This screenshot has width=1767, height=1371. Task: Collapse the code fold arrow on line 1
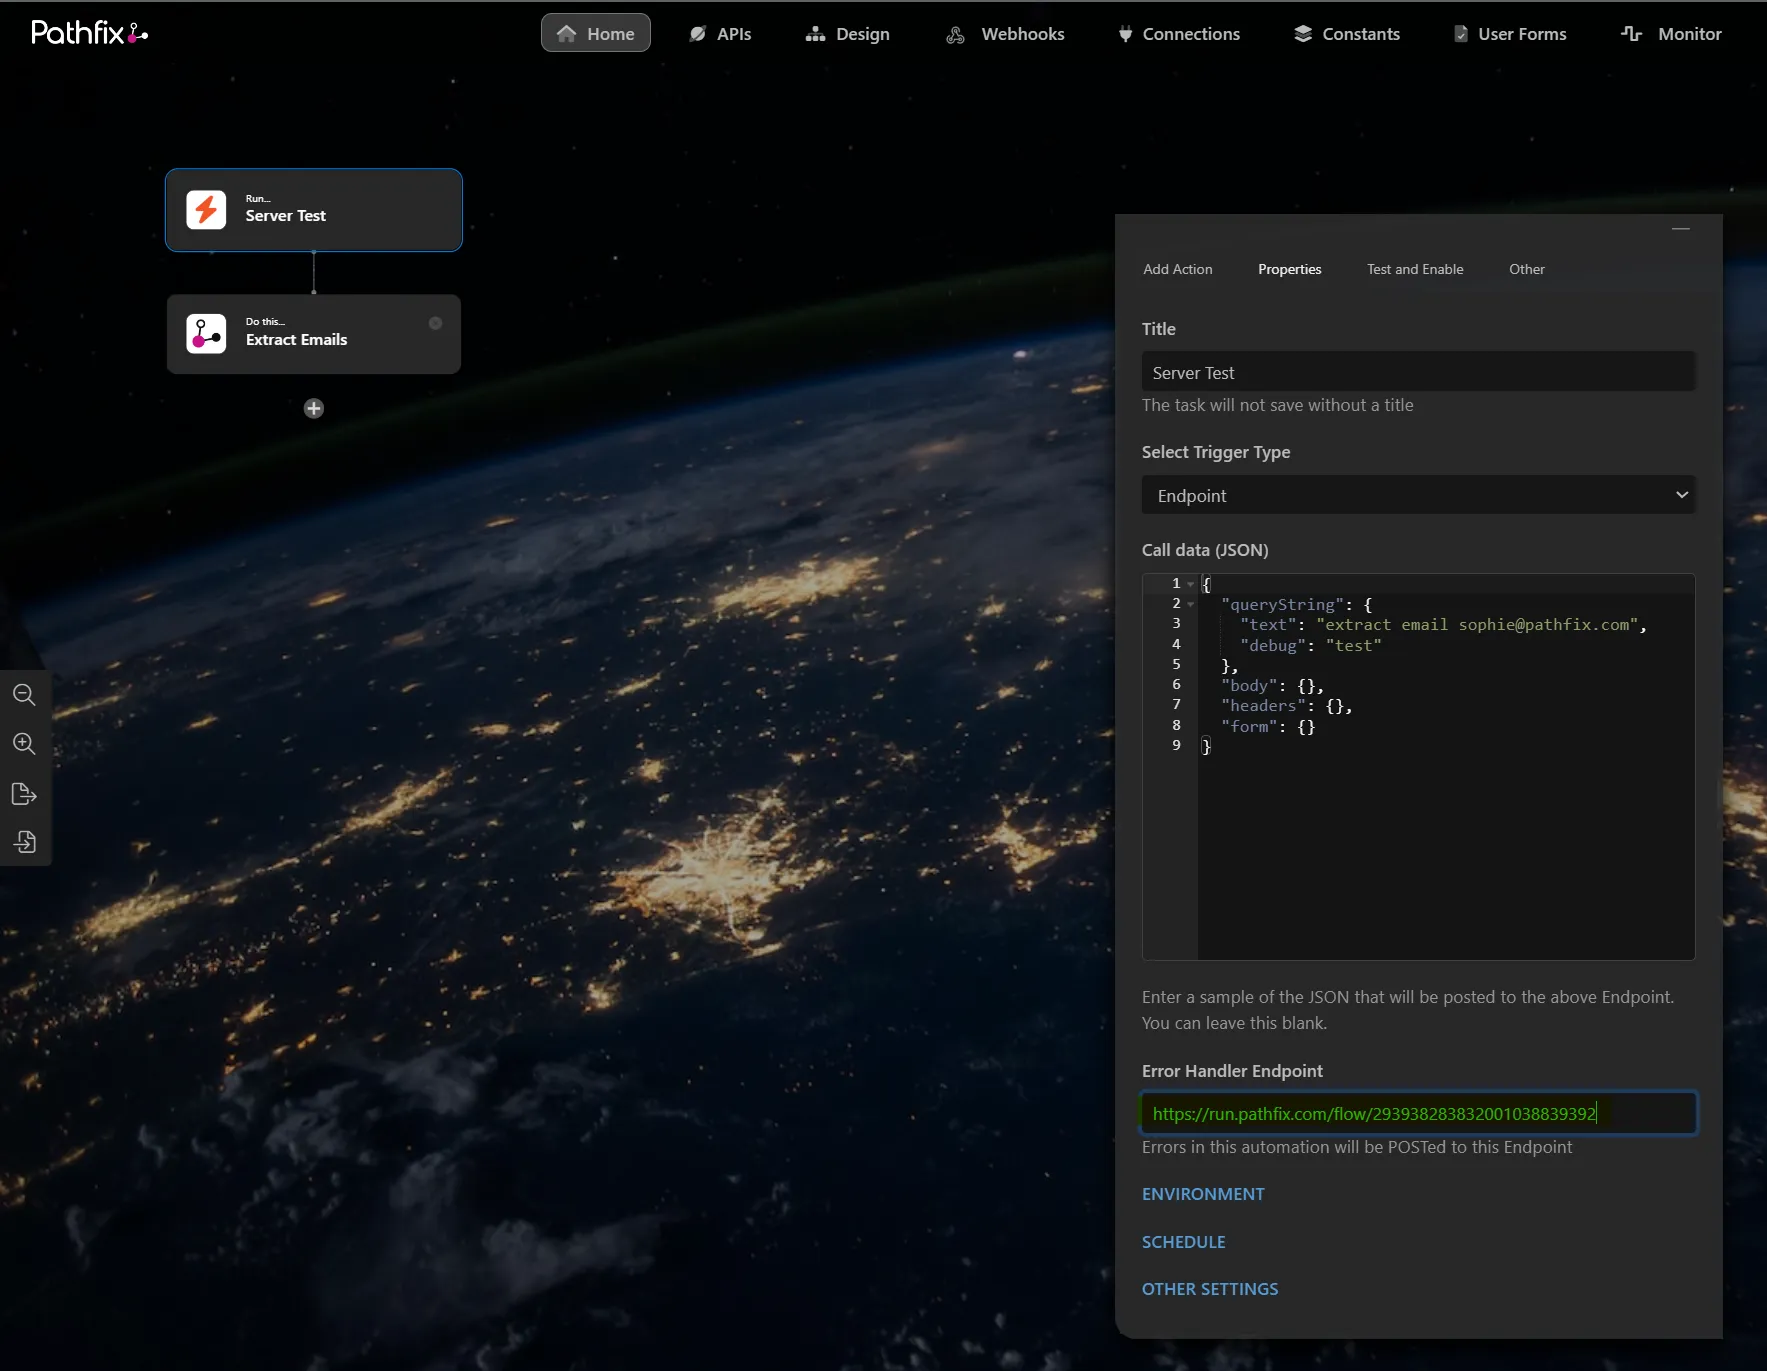click(x=1191, y=584)
